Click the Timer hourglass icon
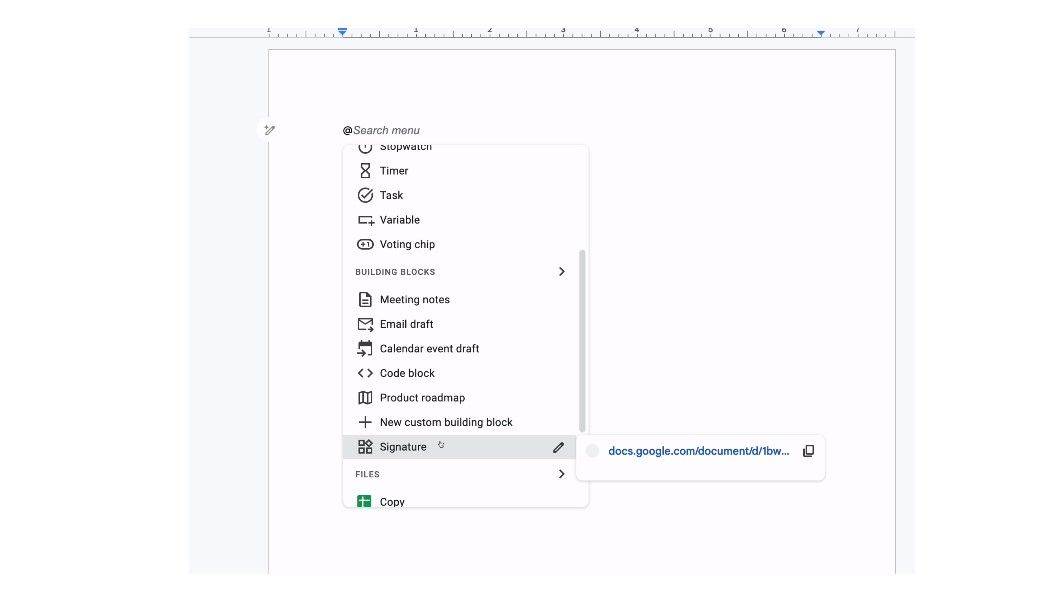The image size is (1043, 609). [x=366, y=170]
